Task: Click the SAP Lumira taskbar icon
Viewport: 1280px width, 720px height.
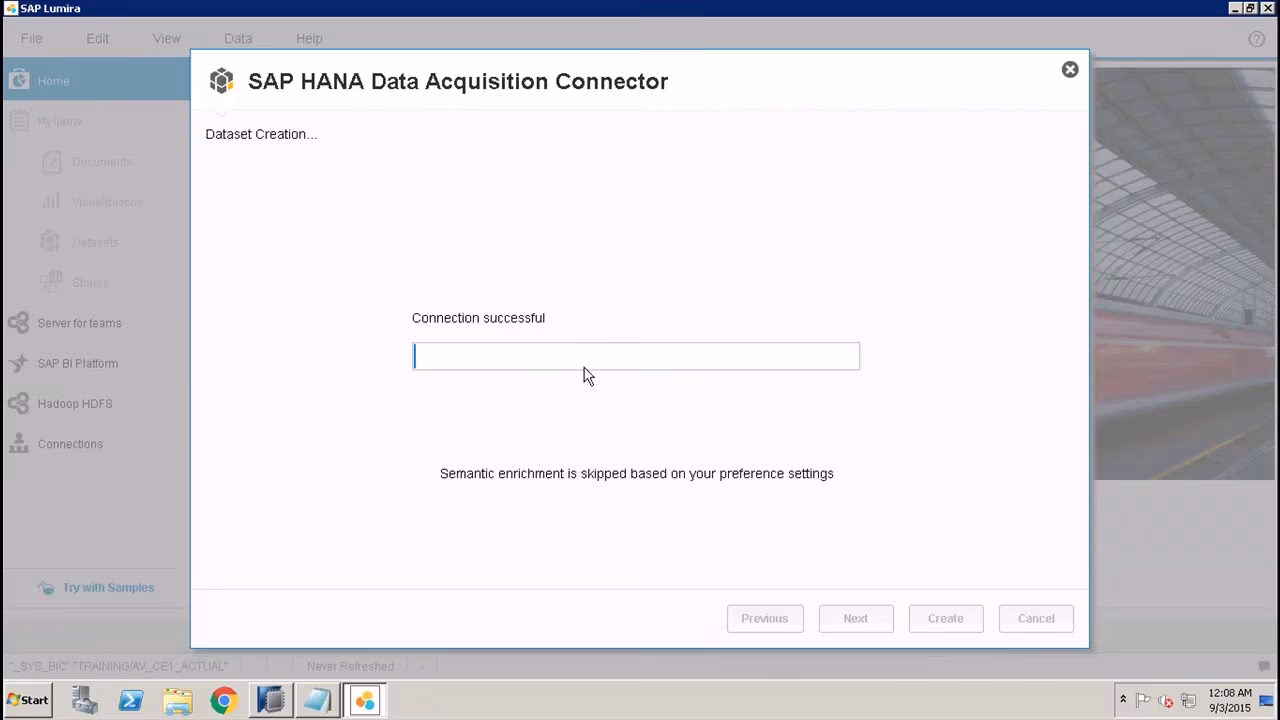Action: pyautogui.click(x=364, y=700)
